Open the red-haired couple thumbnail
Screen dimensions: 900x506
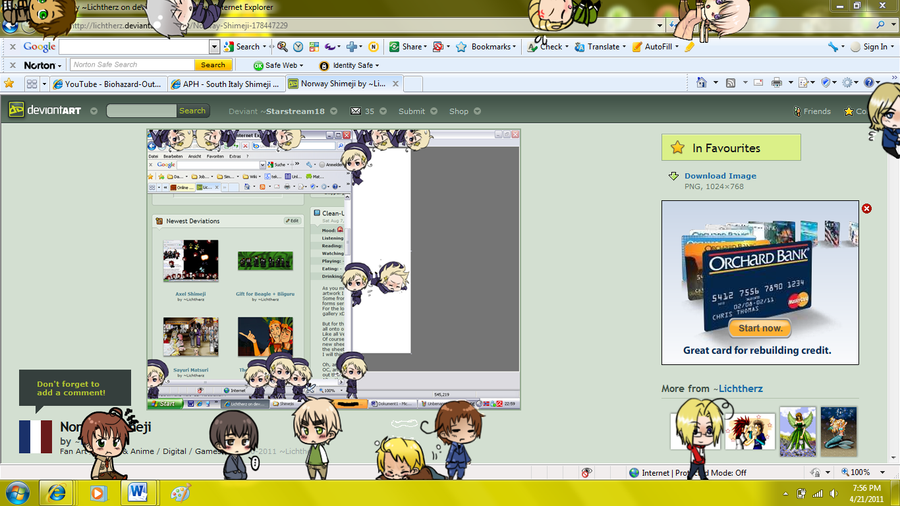click(x=751, y=431)
